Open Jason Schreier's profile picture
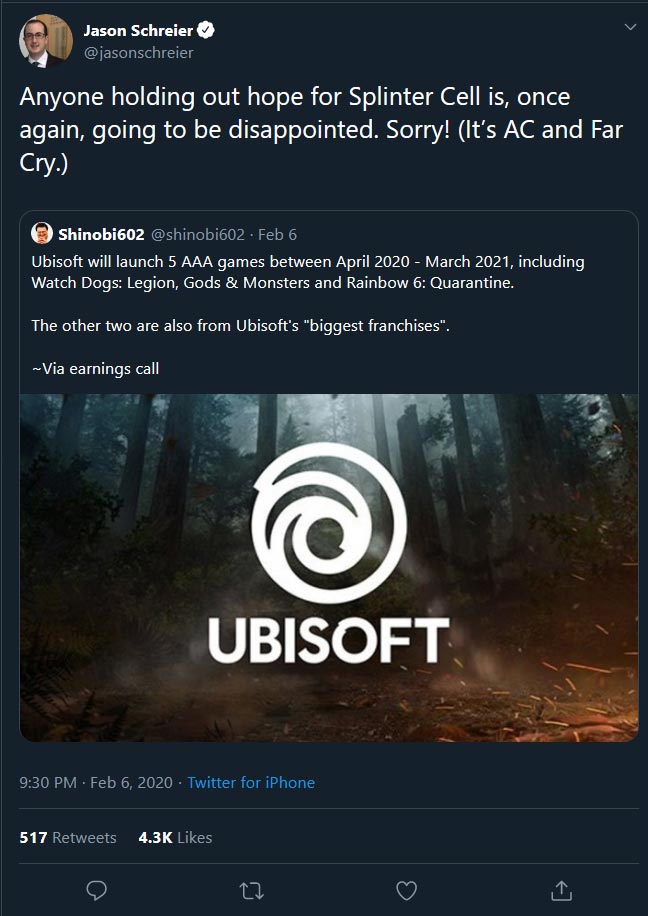Viewport: 648px width, 916px height. (44, 42)
